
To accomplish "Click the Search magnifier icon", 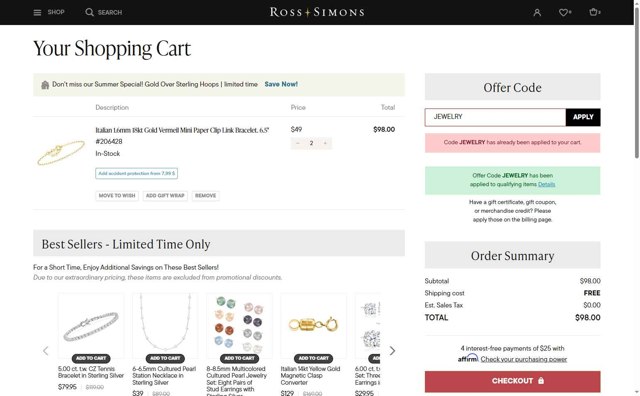I will click(x=89, y=12).
